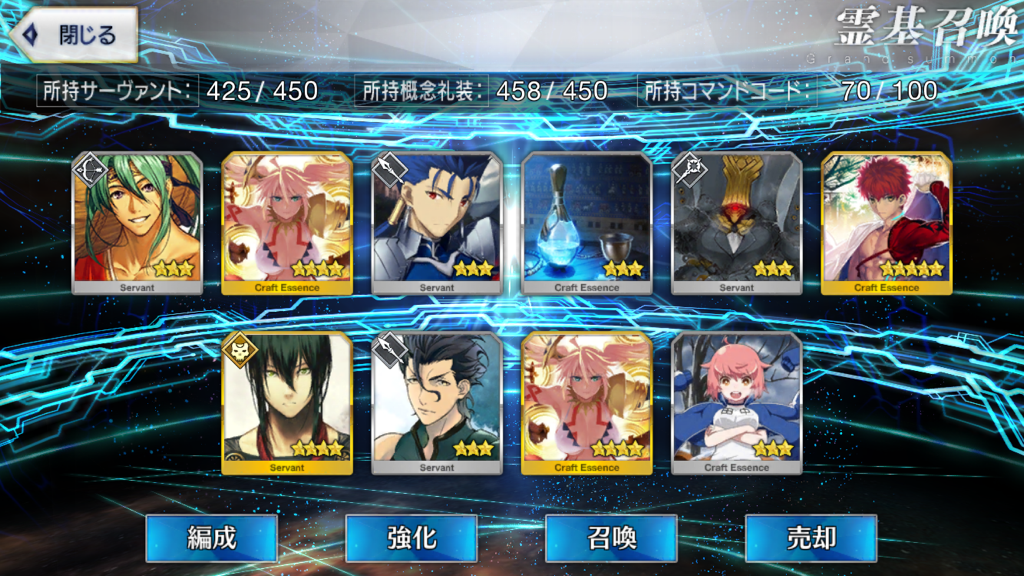Viewport: 1024px width, 576px height.
Task: Select the pink-haired girl in blue cape card
Action: point(737,404)
